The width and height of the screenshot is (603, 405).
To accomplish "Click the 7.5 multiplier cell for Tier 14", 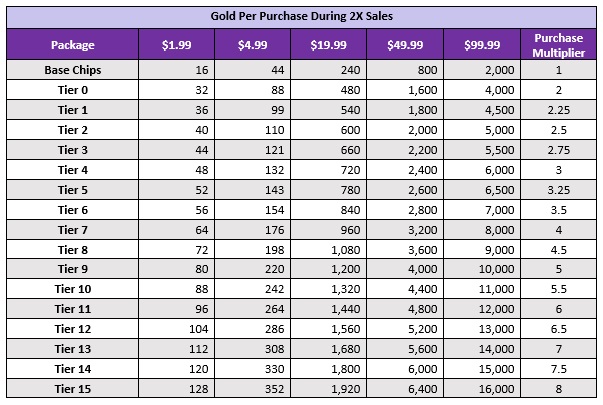I will pyautogui.click(x=558, y=369).
